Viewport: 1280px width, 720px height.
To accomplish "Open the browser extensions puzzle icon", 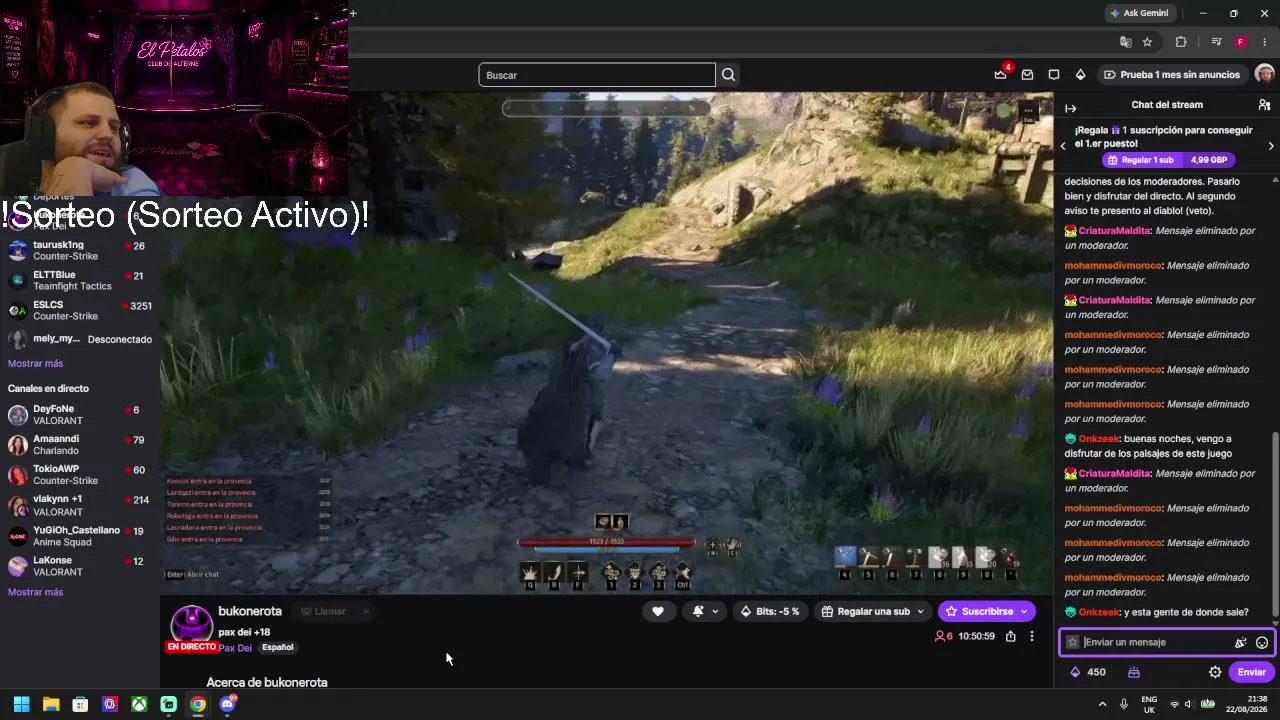I will pyautogui.click(x=1181, y=42).
